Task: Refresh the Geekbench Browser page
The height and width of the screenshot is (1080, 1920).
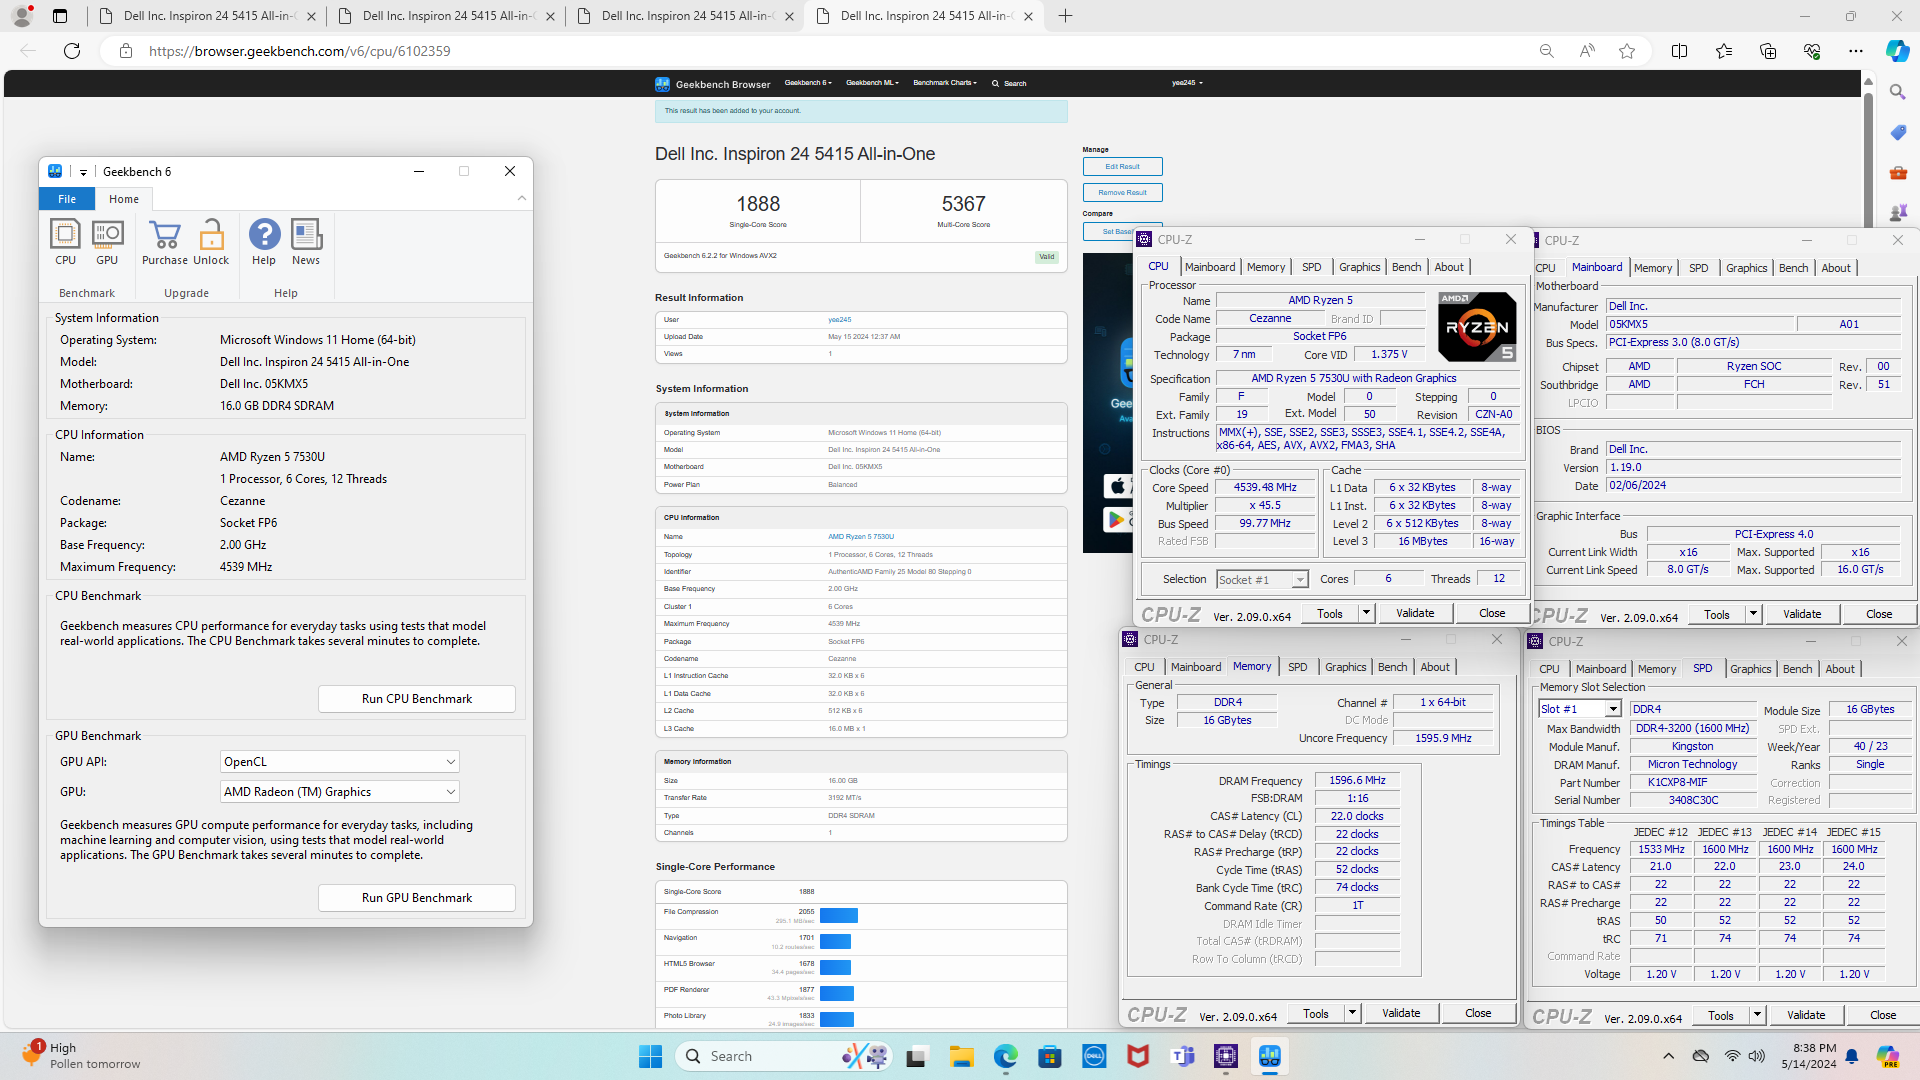Action: [x=72, y=51]
